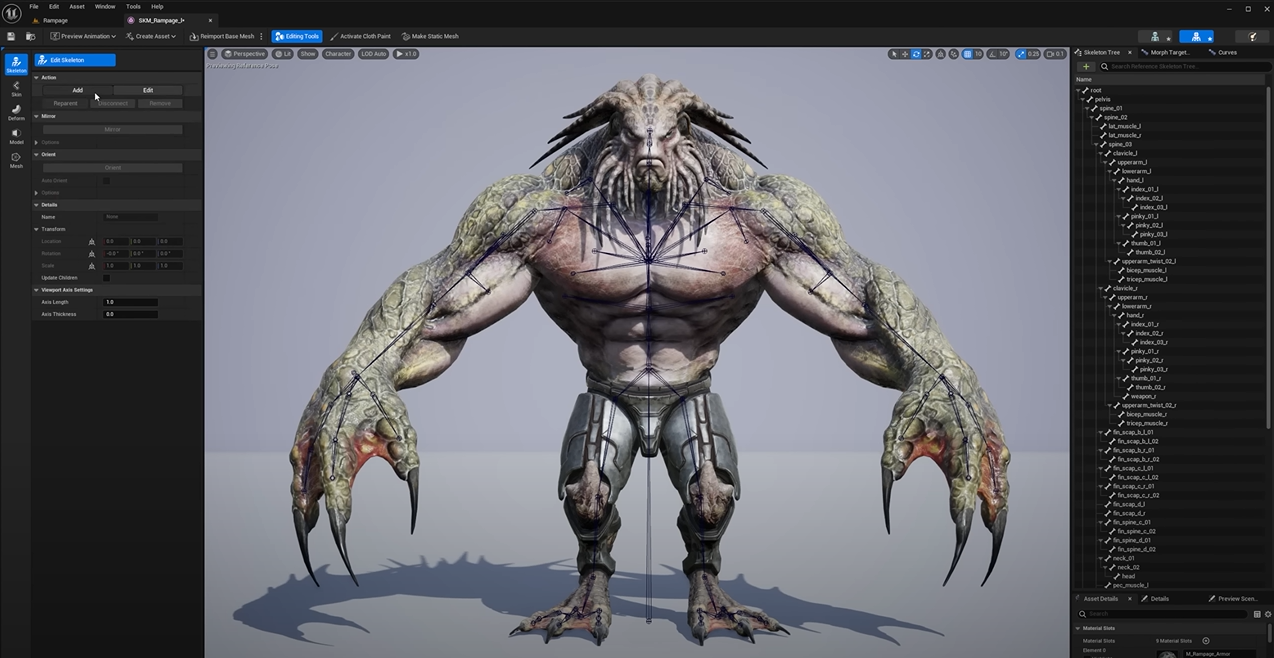Open the Physics asset editor icon
The image size is (1274, 658).
[1252, 37]
